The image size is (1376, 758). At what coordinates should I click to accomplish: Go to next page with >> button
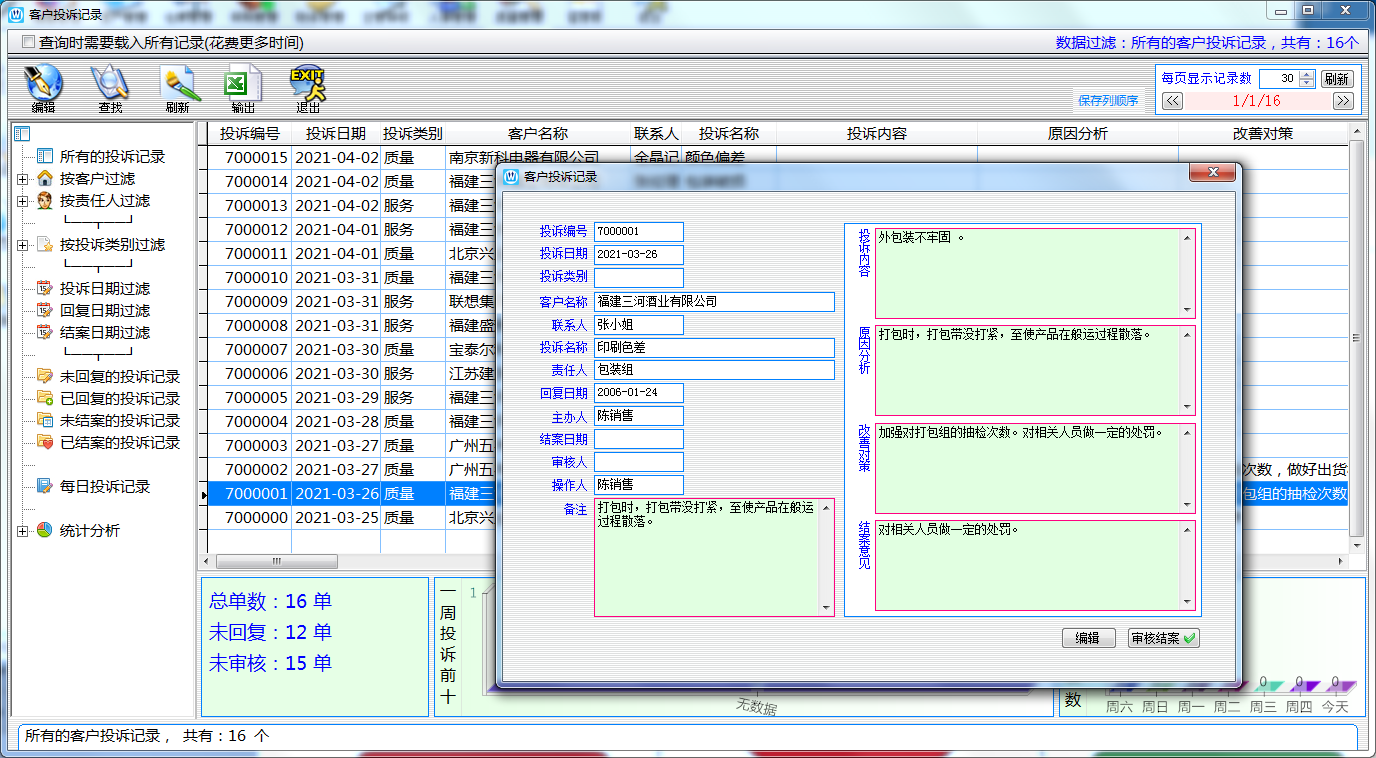point(1343,100)
